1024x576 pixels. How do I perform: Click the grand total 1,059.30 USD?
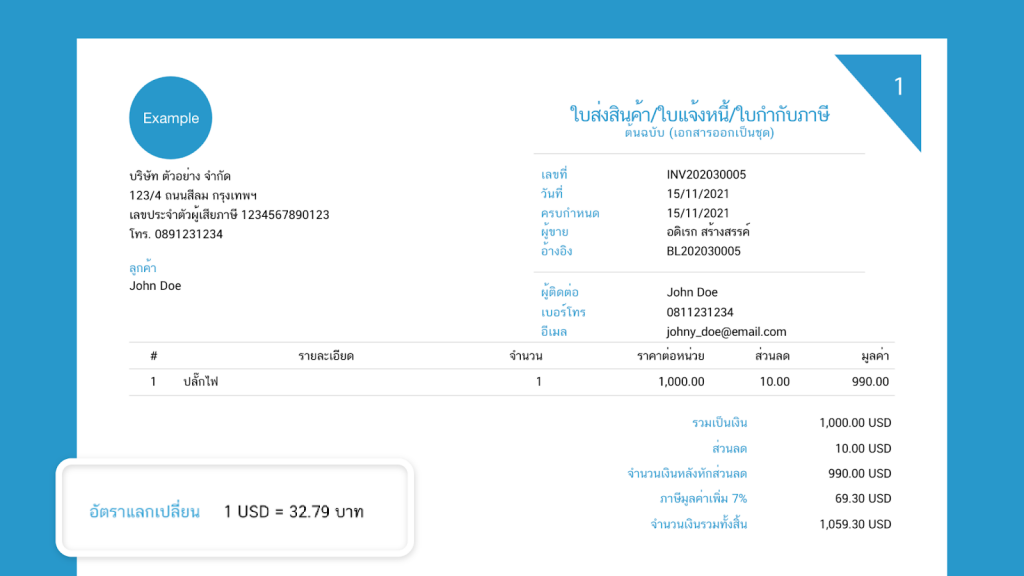click(855, 524)
